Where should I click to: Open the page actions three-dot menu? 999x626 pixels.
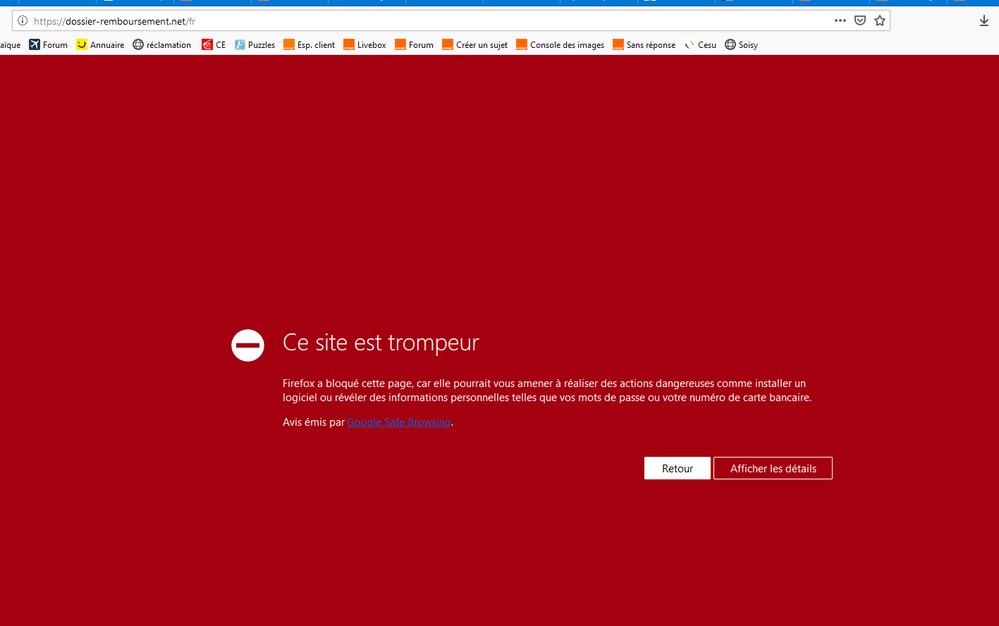(840, 20)
